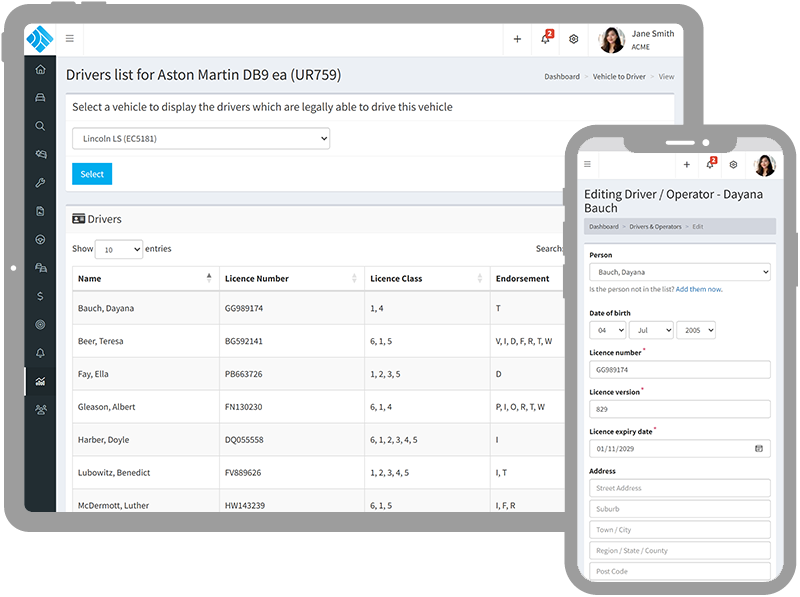
Task: Open notifications bell in tablet header
Action: tap(546, 38)
